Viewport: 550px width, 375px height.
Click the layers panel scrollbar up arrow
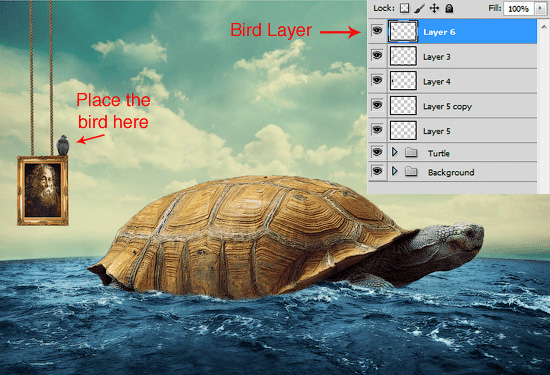(x=543, y=26)
